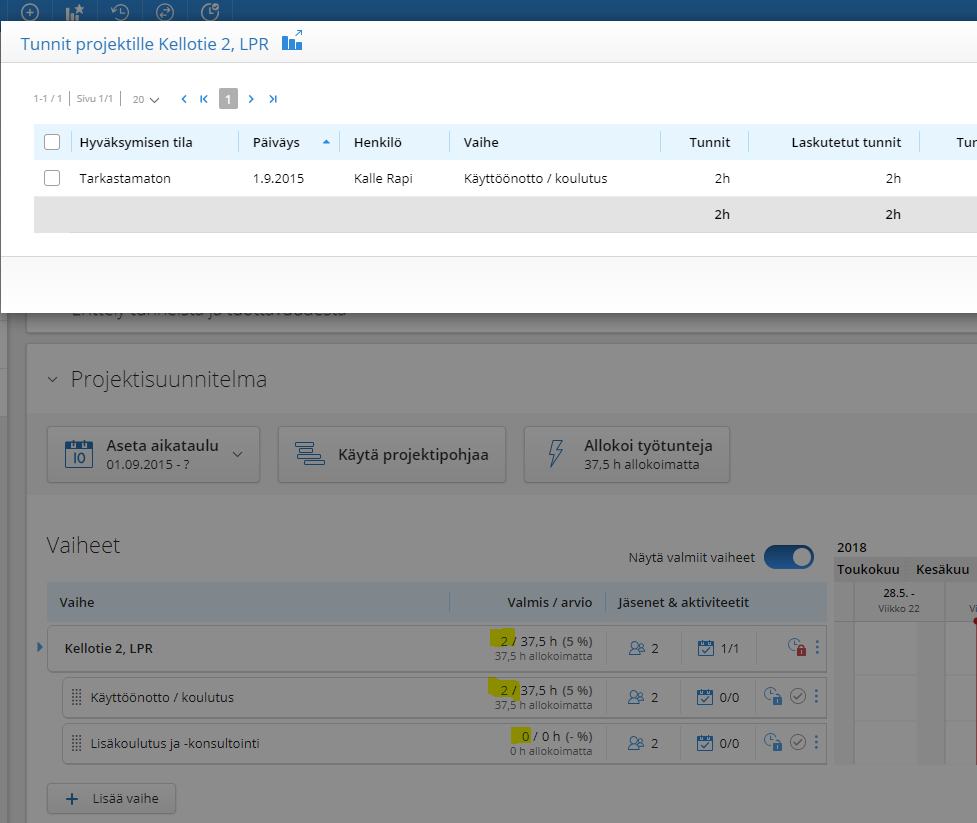The width and height of the screenshot is (977, 823).
Task: Grab the handle of Lisäkoulutus ja -konsultointi row
Action: coord(77,743)
